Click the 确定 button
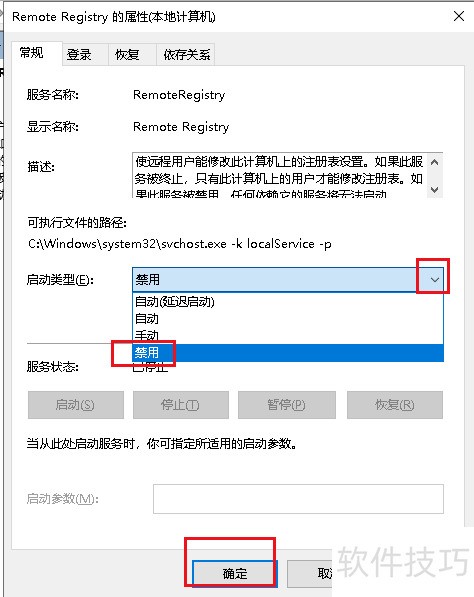 coord(235,573)
